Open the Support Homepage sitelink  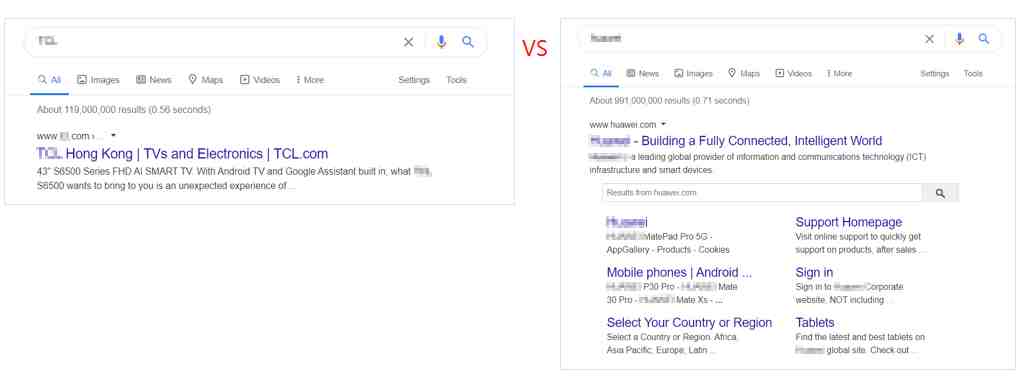click(849, 222)
